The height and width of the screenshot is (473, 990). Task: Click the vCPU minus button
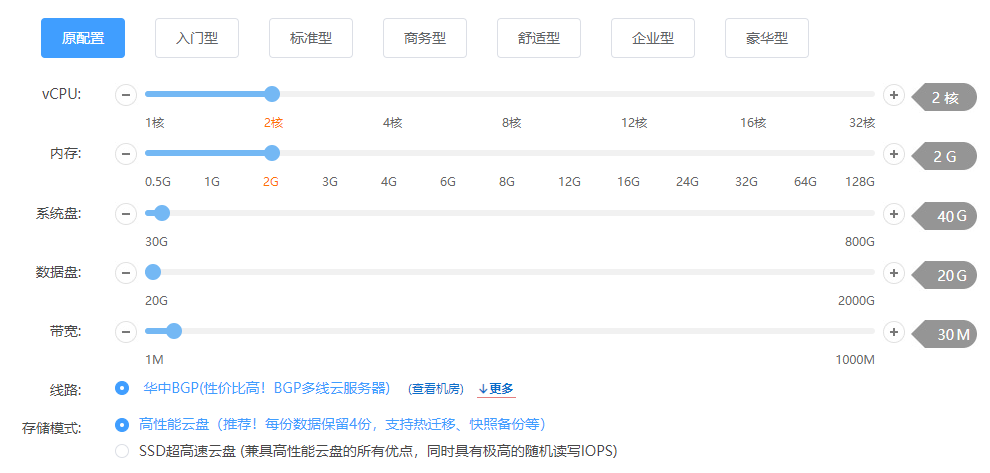tap(126, 95)
